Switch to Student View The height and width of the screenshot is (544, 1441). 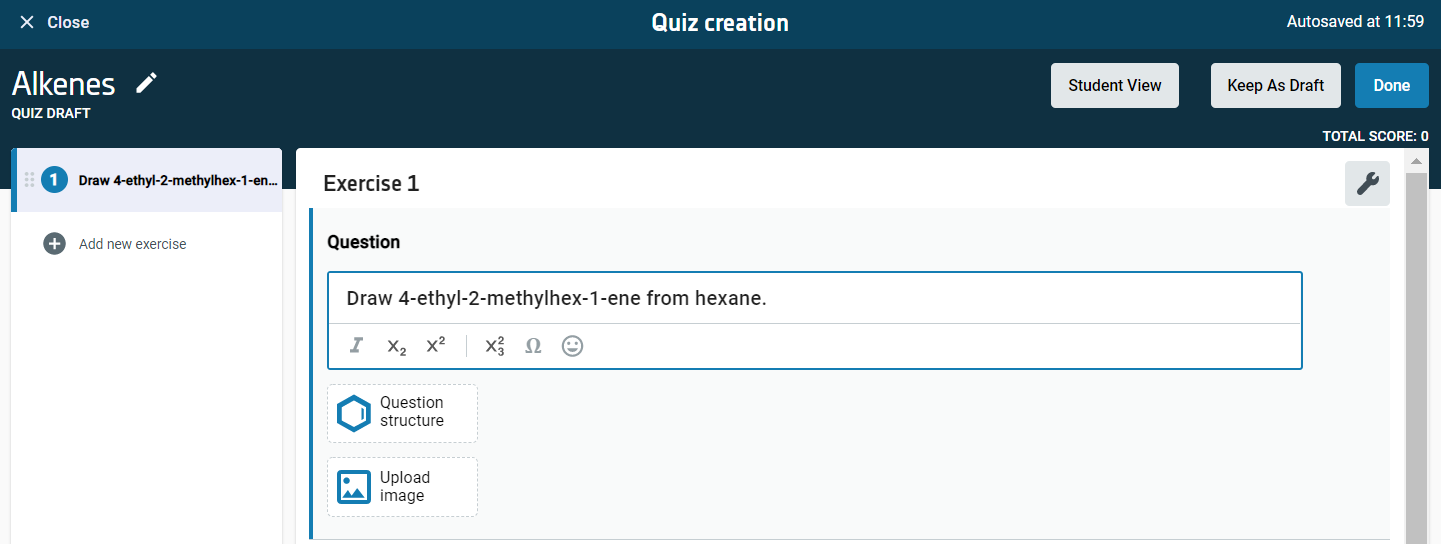click(1114, 85)
